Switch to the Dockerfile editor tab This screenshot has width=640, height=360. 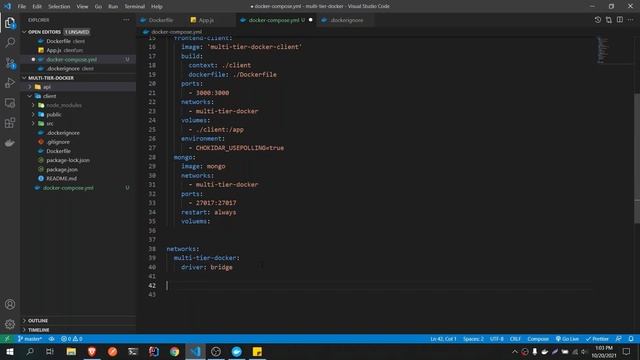point(161,20)
